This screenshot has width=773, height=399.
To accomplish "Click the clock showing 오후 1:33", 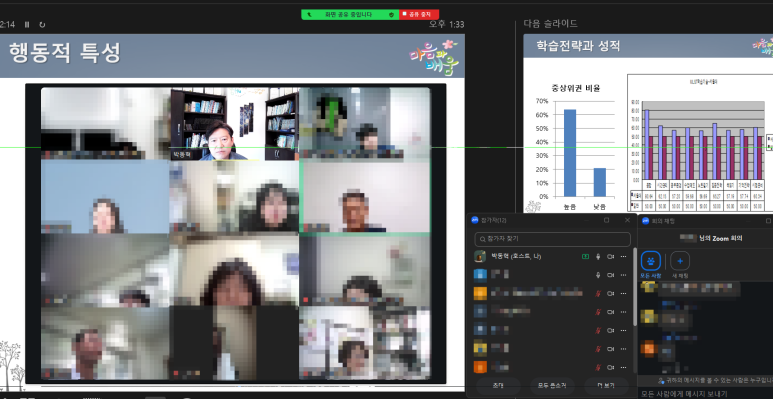I will coord(446,24).
